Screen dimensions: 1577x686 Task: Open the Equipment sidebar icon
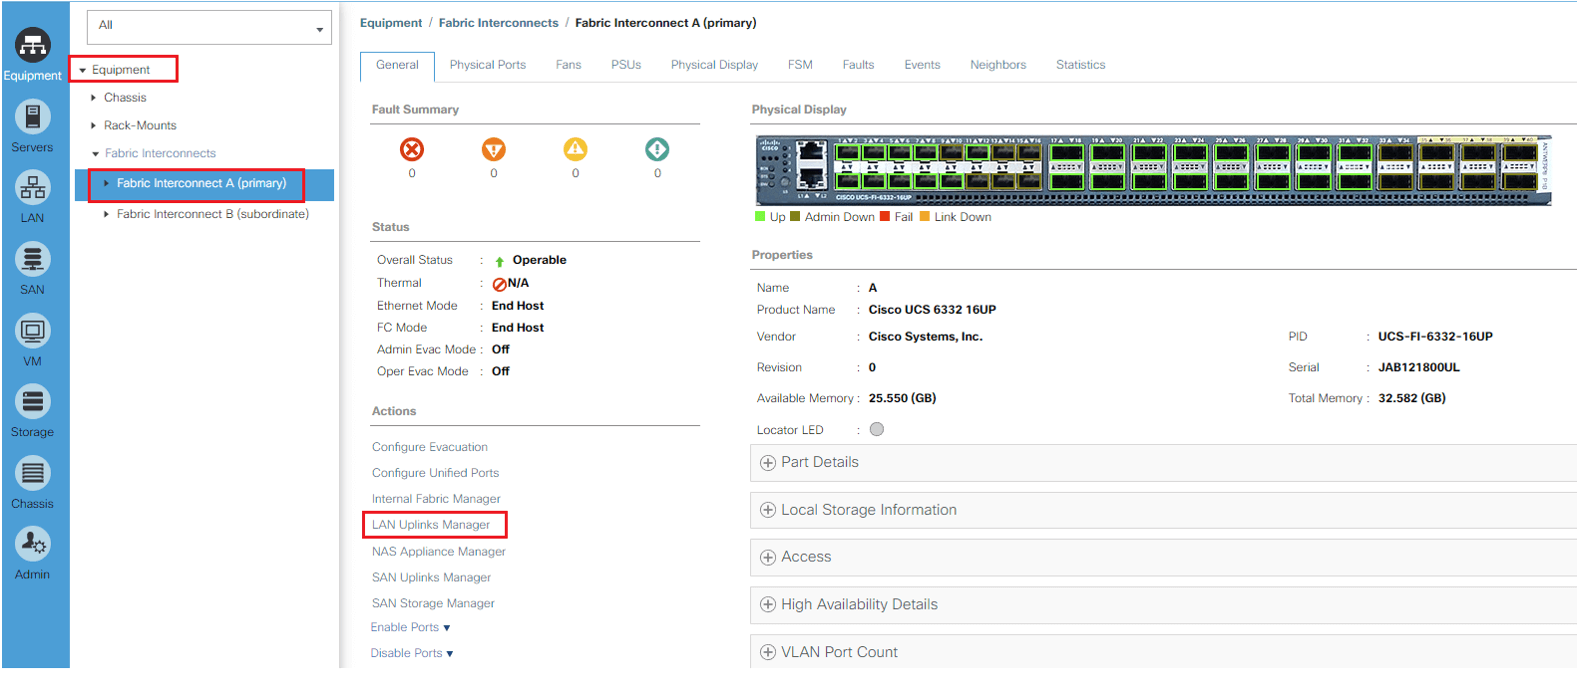pyautogui.click(x=33, y=45)
